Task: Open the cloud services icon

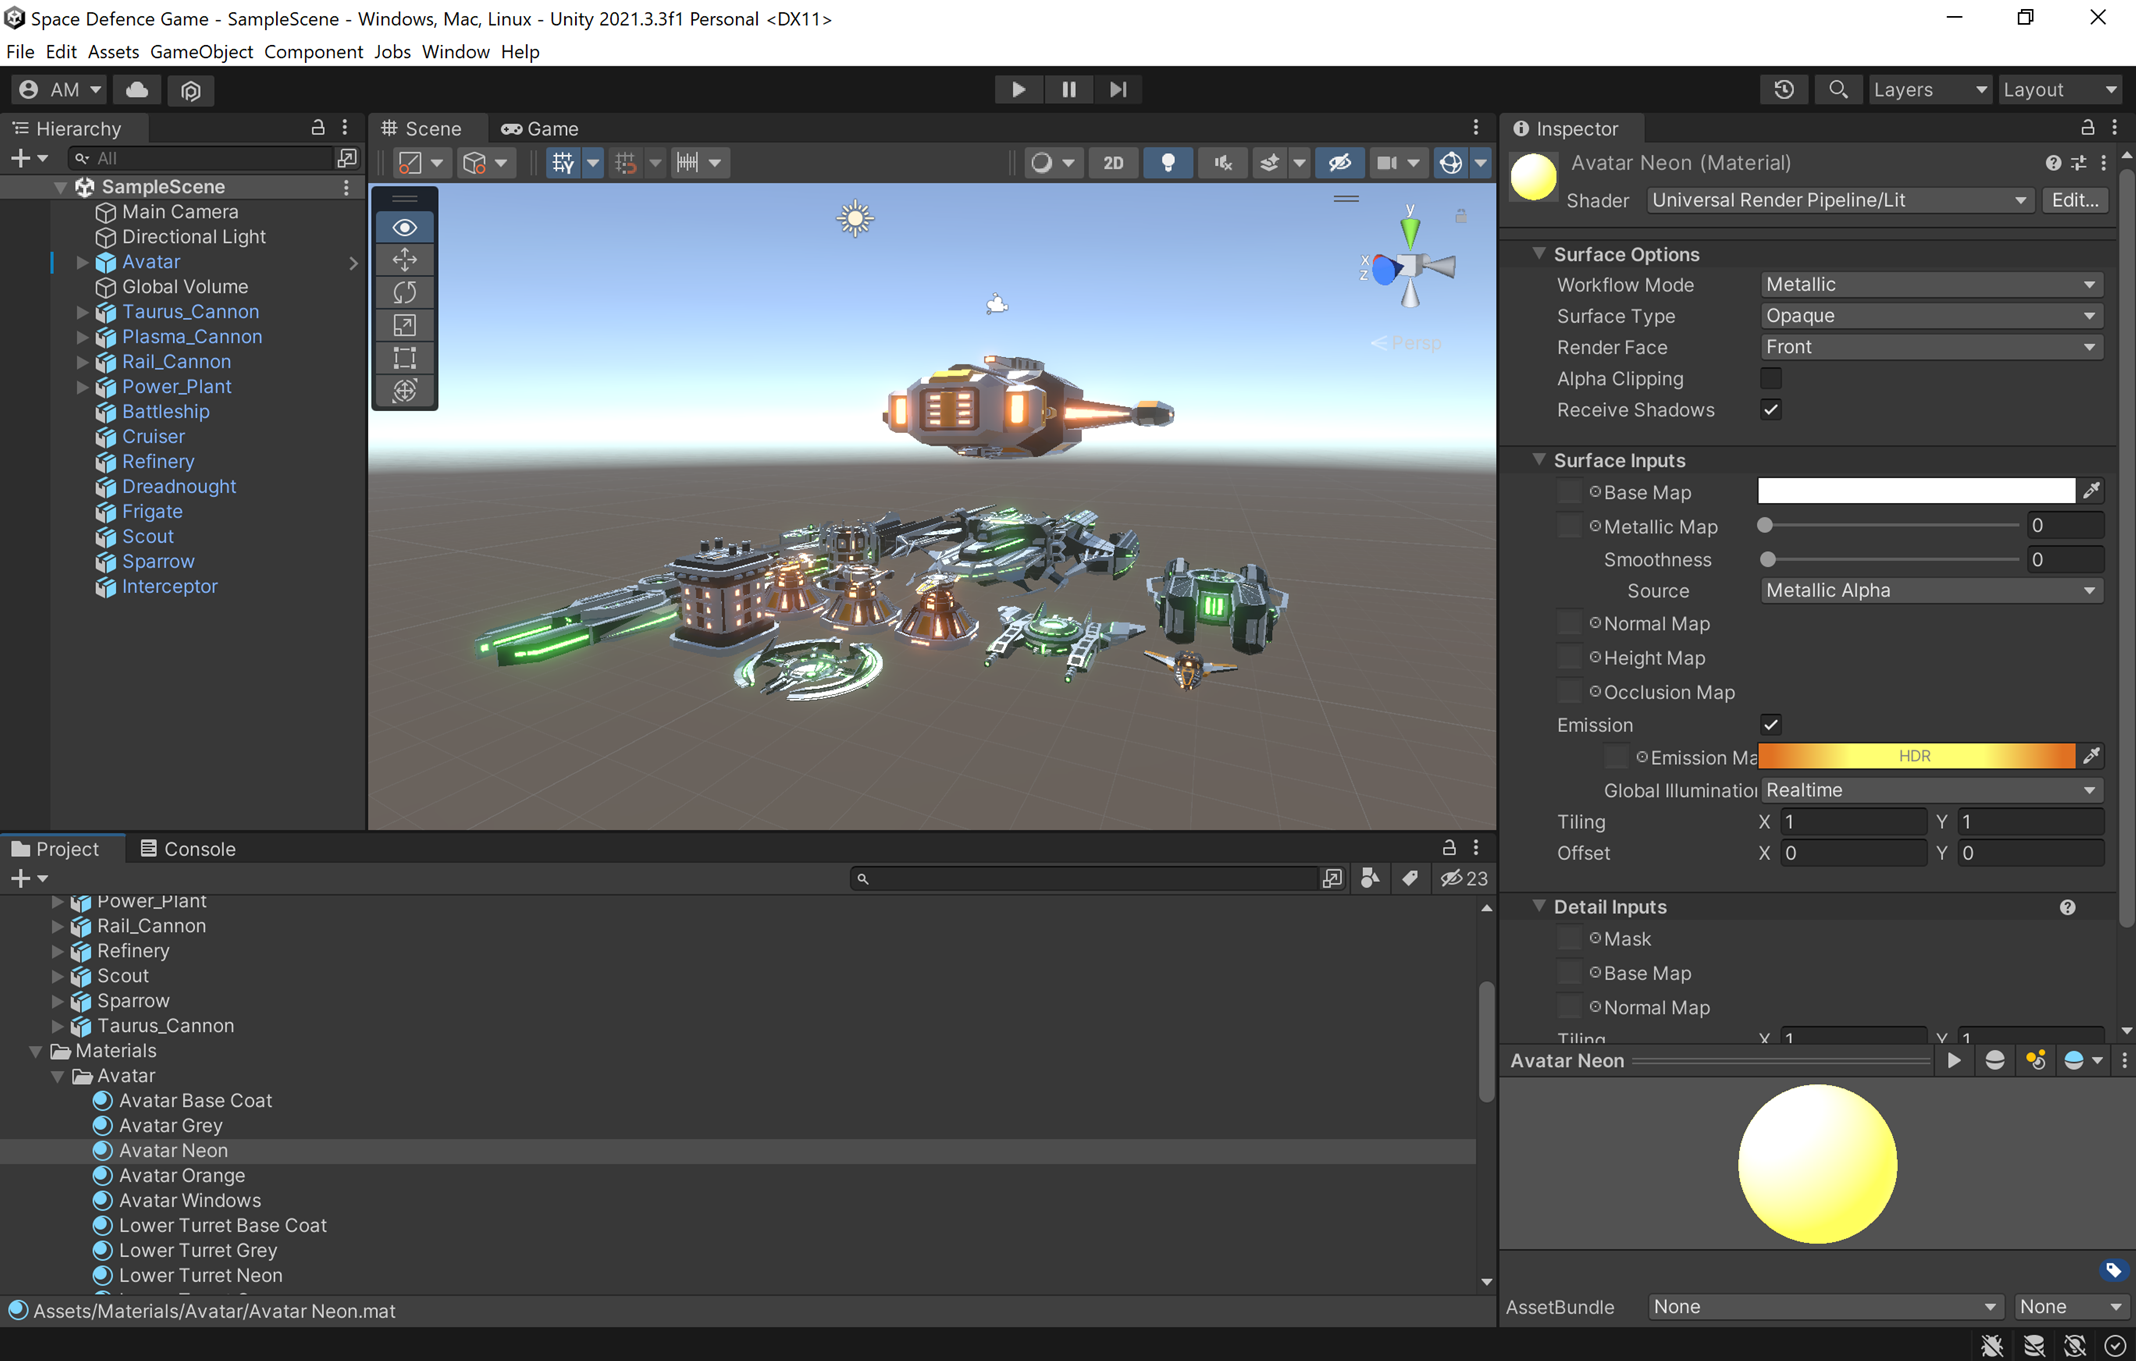Action: click(x=137, y=89)
